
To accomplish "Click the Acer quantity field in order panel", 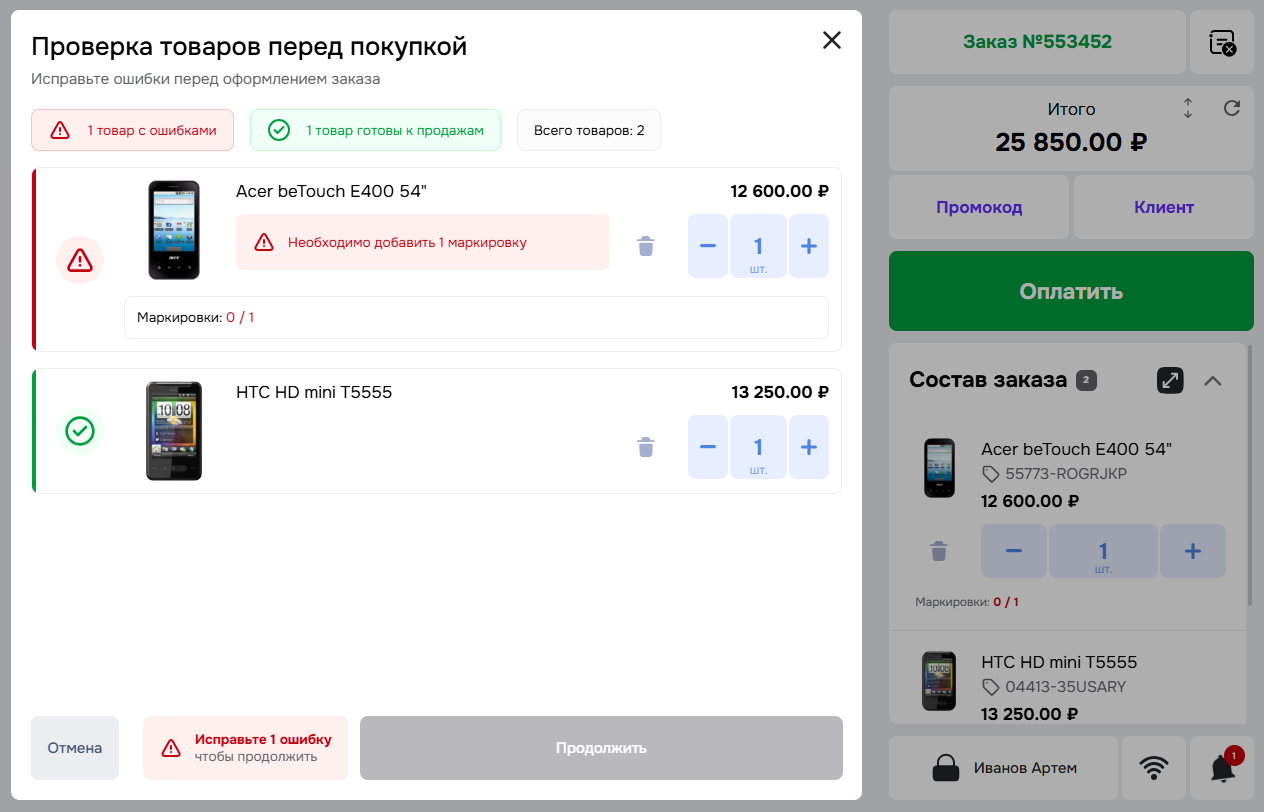I will [x=1103, y=551].
